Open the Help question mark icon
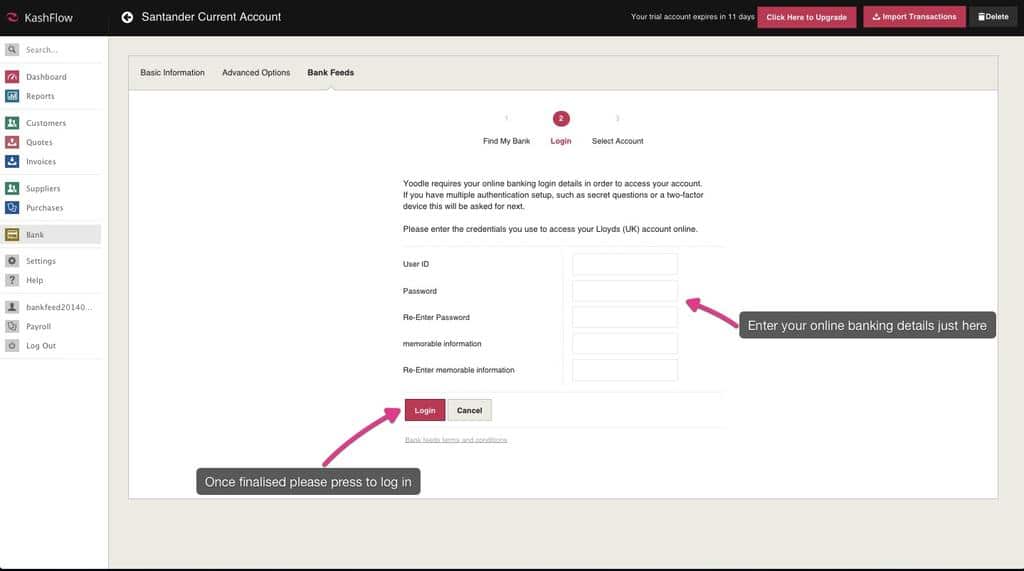 [12, 280]
